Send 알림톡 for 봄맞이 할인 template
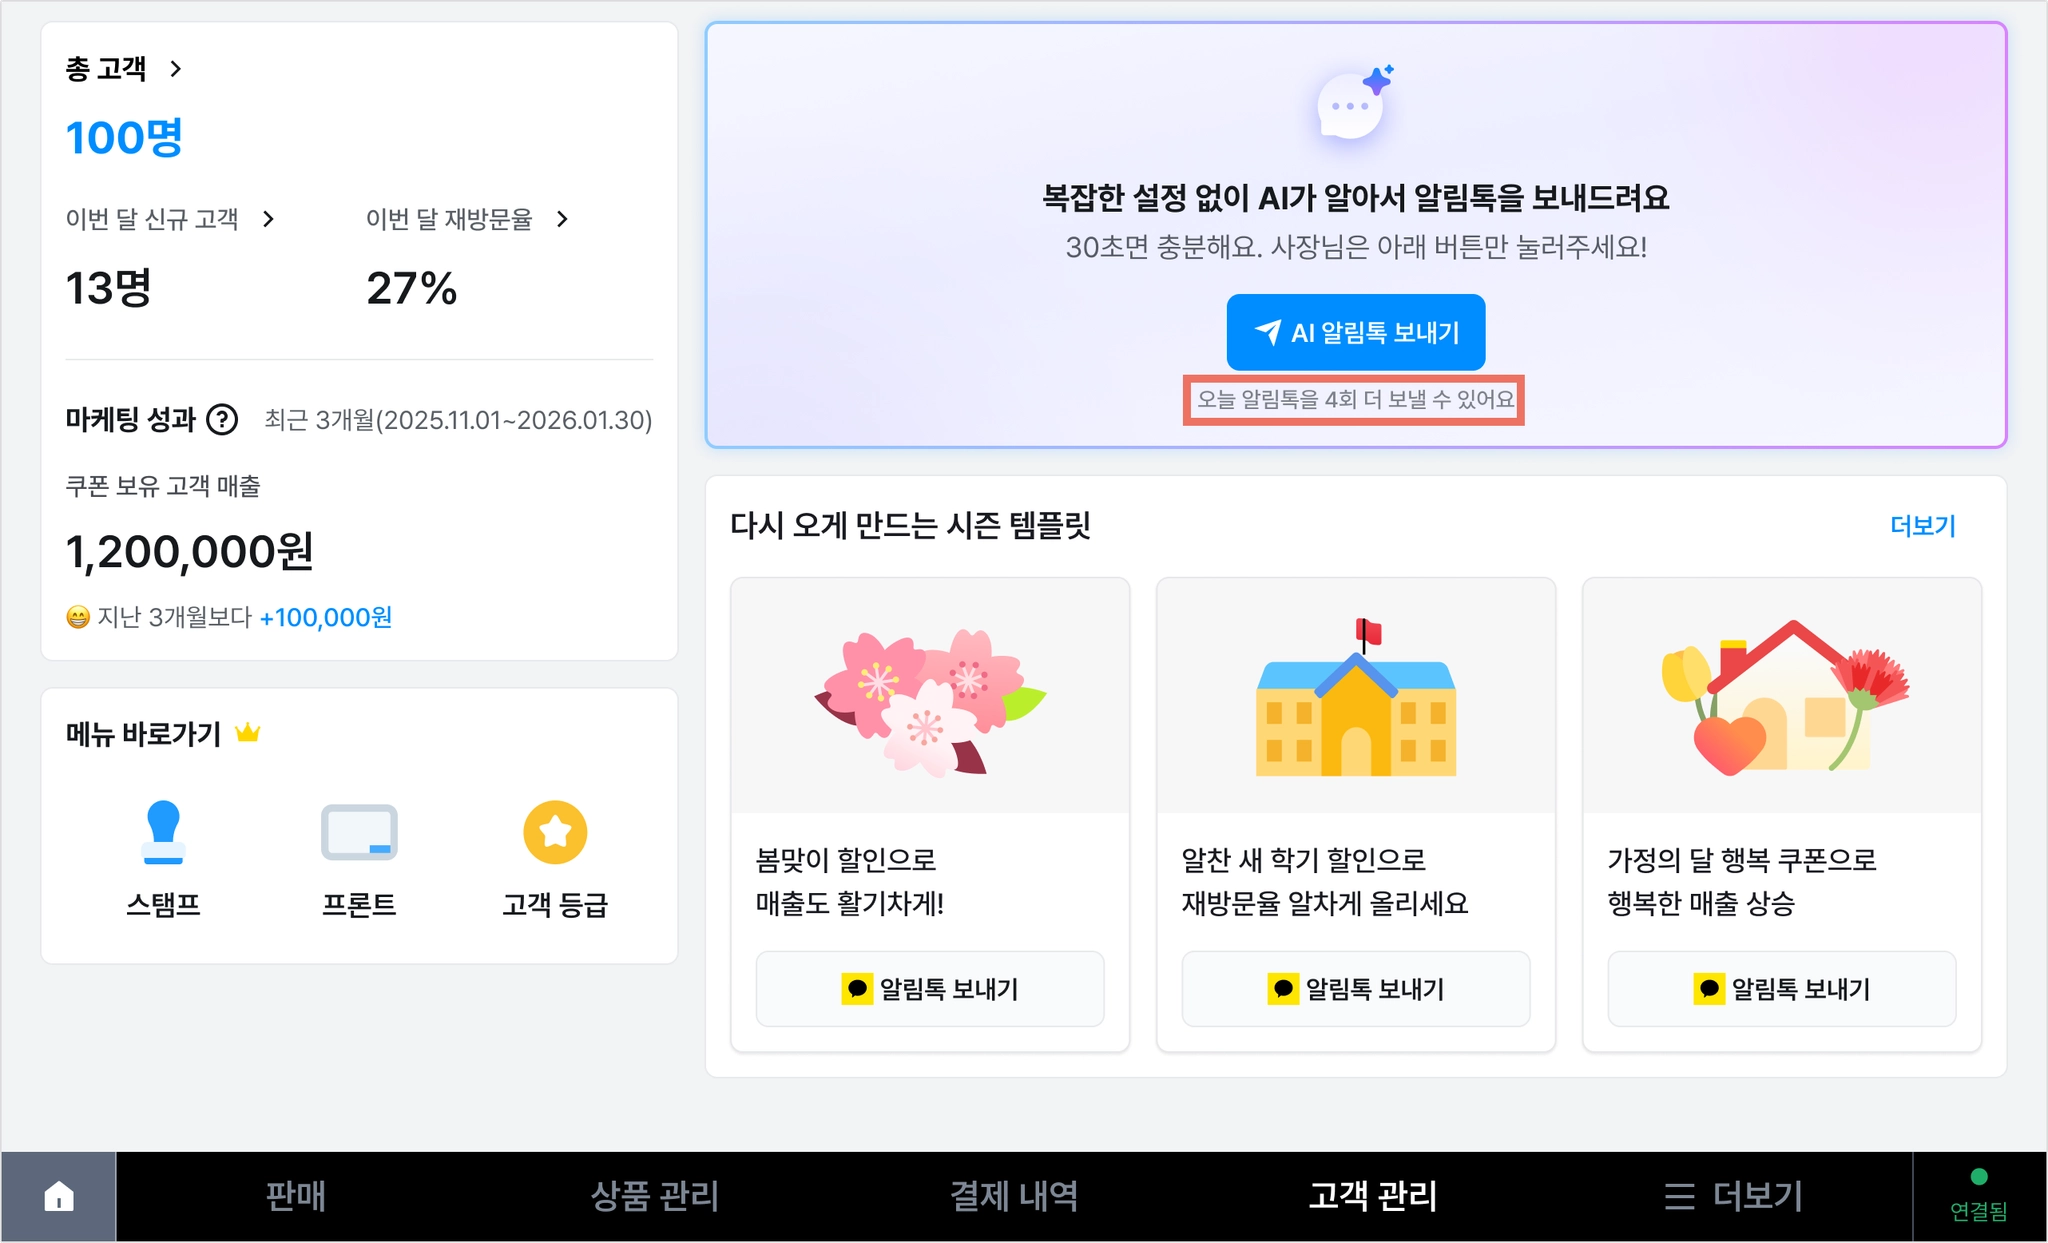This screenshot has height=1243, width=2048. pyautogui.click(x=930, y=988)
